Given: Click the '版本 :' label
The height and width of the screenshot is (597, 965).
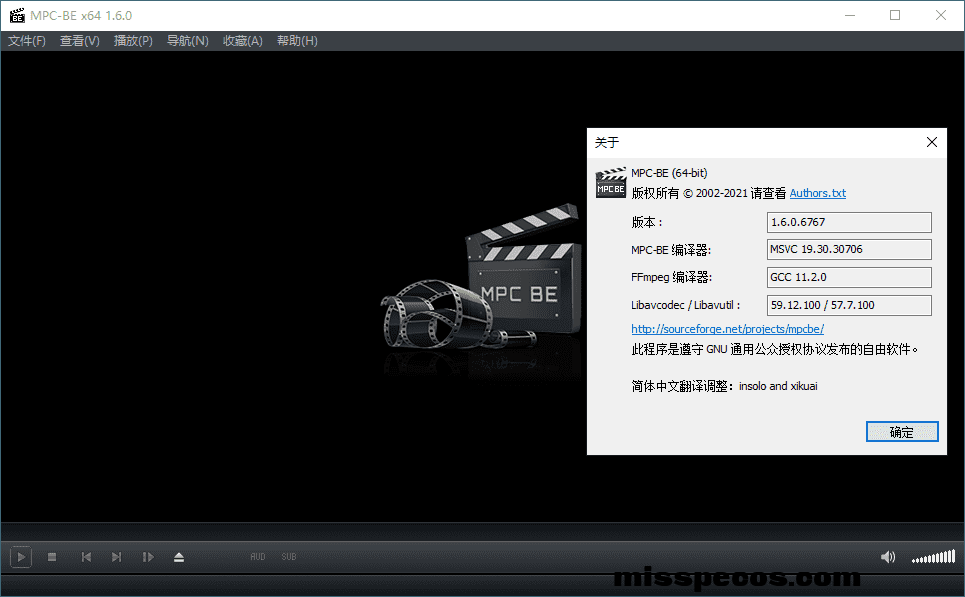Looking at the screenshot, I should [x=647, y=222].
